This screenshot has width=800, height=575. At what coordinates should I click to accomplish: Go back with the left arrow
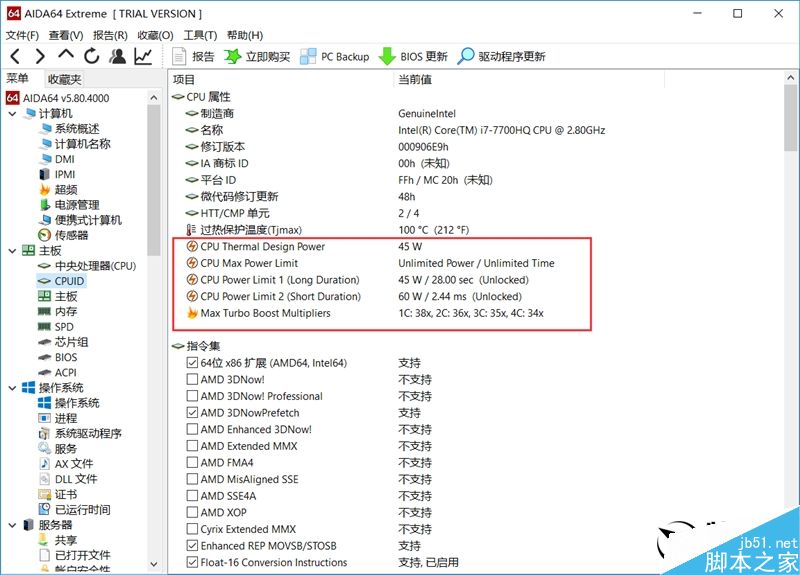point(15,56)
